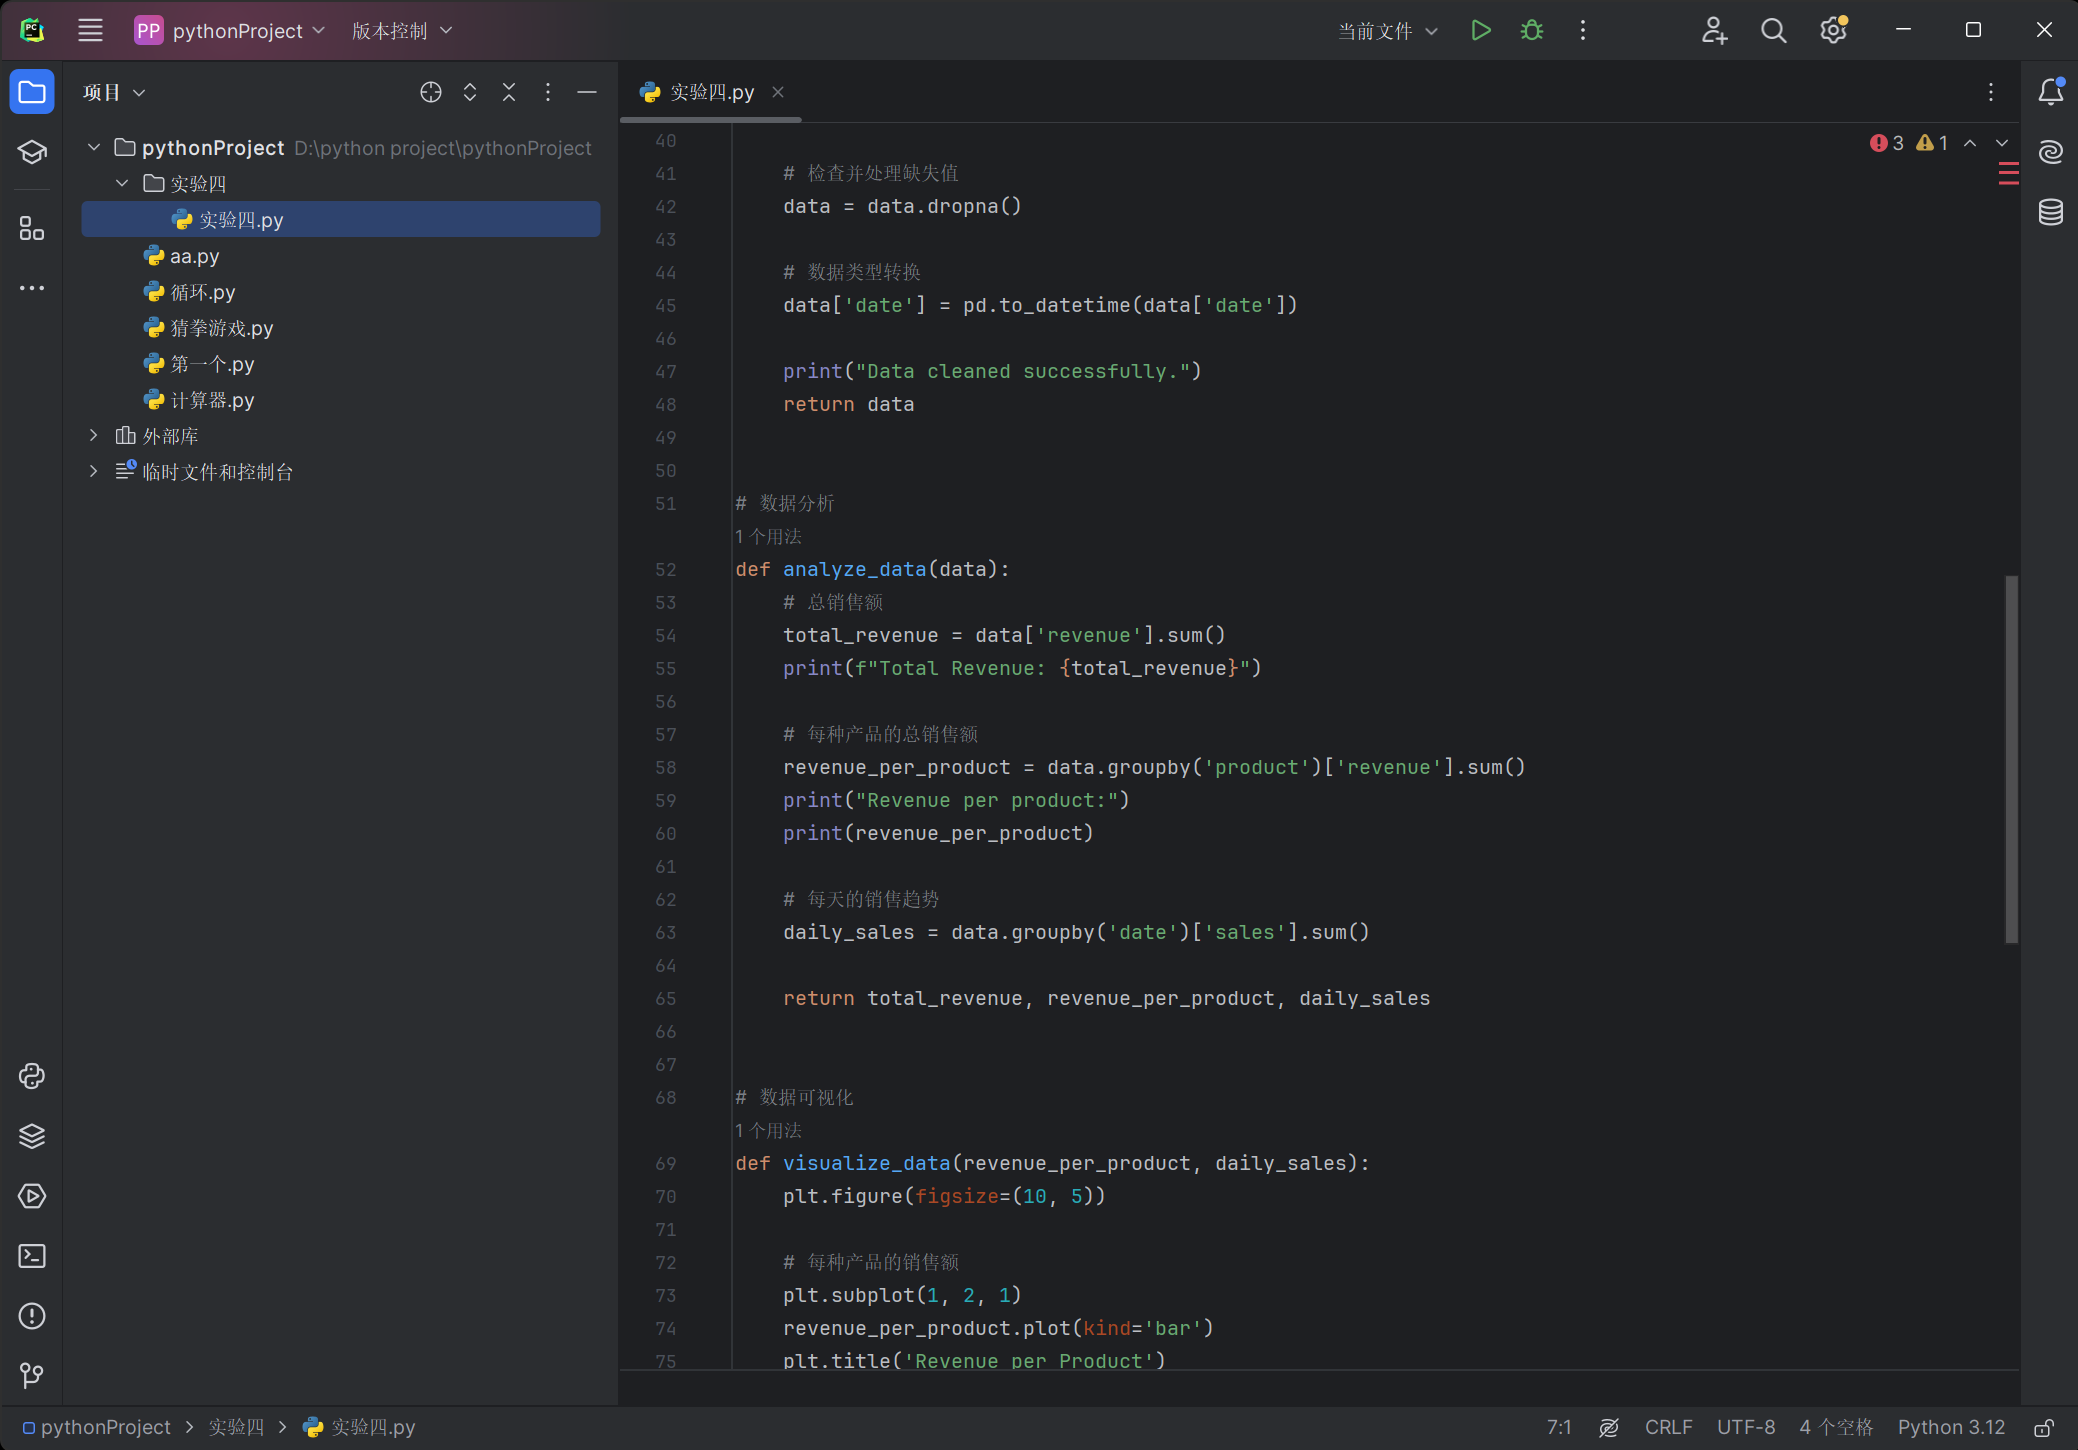The width and height of the screenshot is (2078, 1450).
Task: Open the Notifications bell
Action: pos(2051,92)
